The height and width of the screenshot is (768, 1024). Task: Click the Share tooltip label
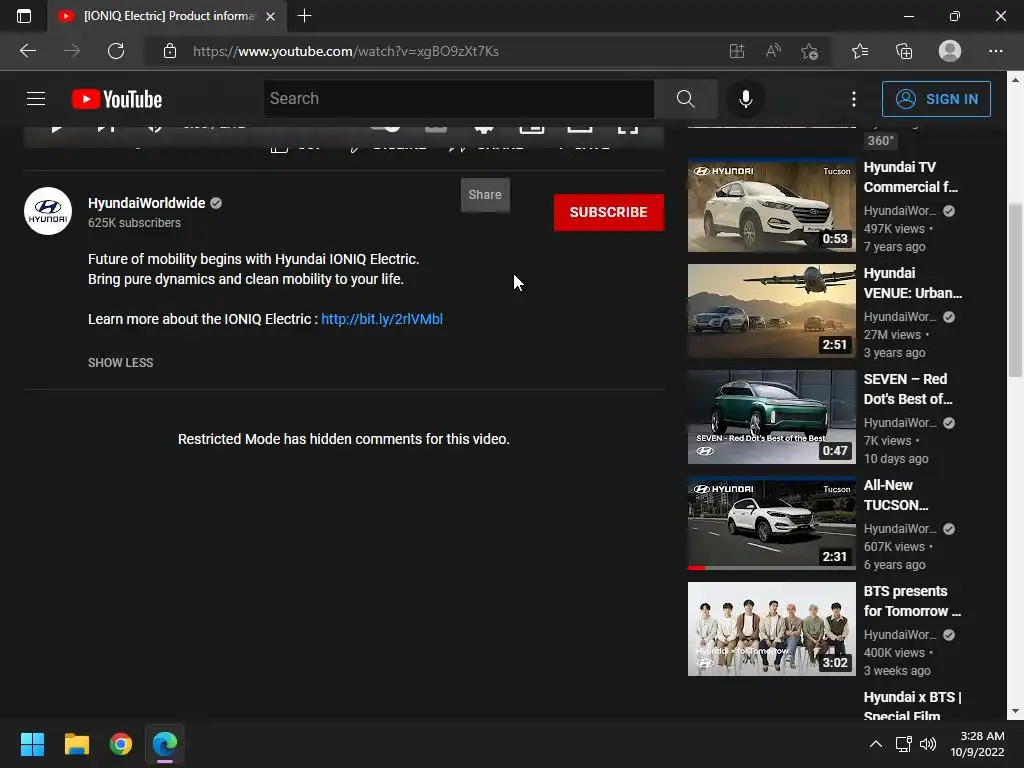point(485,195)
